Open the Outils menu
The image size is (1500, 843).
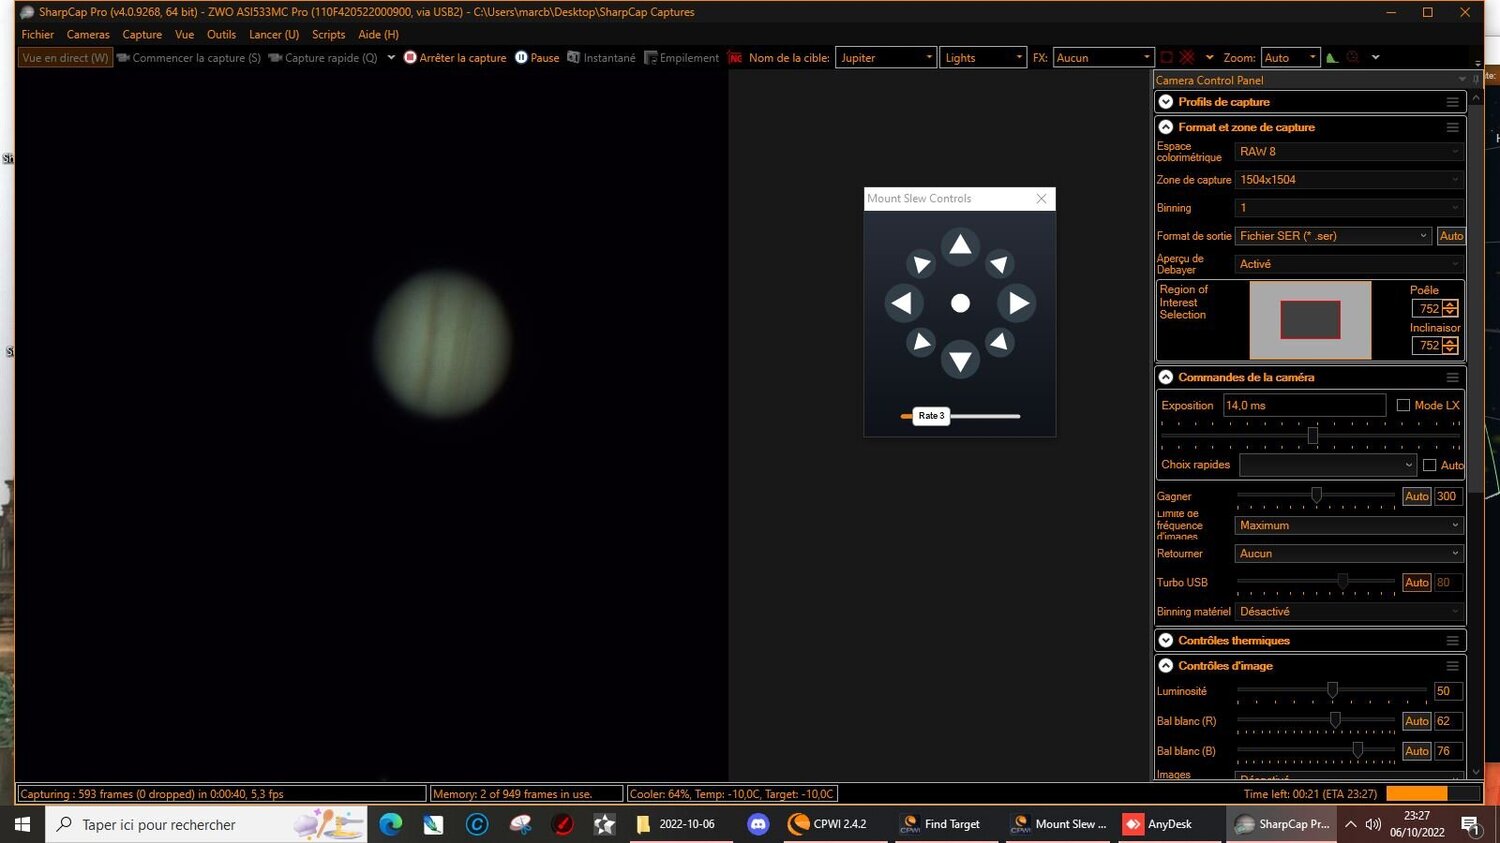click(221, 34)
